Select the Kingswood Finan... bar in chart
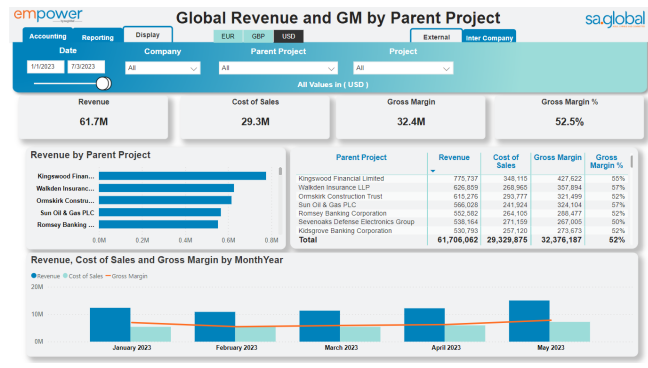This screenshot has width=648, height=368. 182,176
